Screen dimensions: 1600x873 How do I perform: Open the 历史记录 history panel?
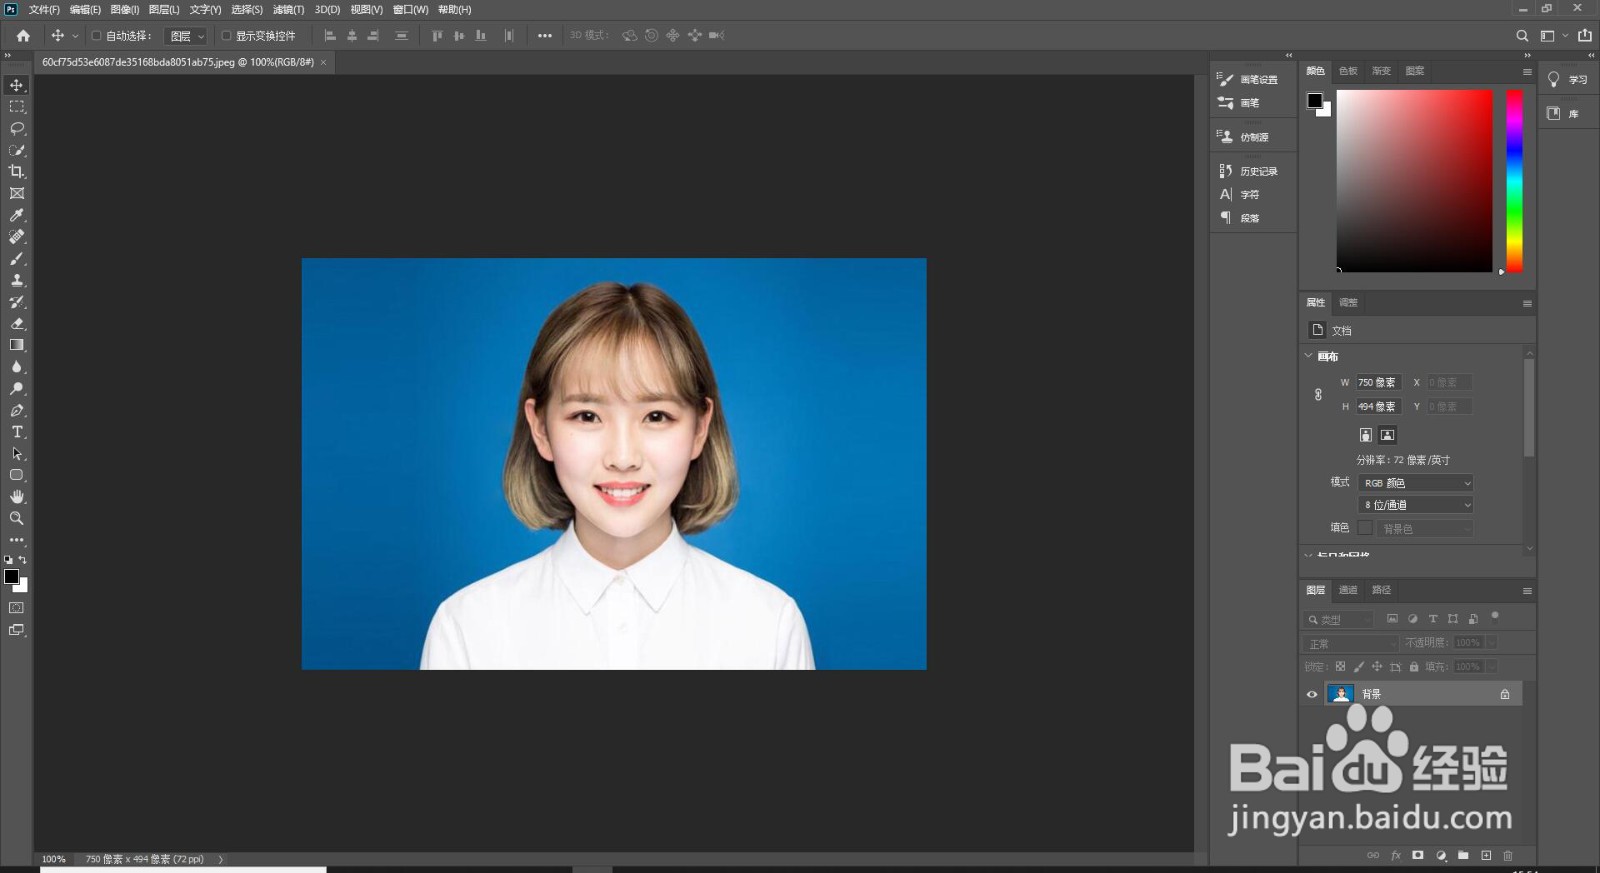click(1249, 171)
